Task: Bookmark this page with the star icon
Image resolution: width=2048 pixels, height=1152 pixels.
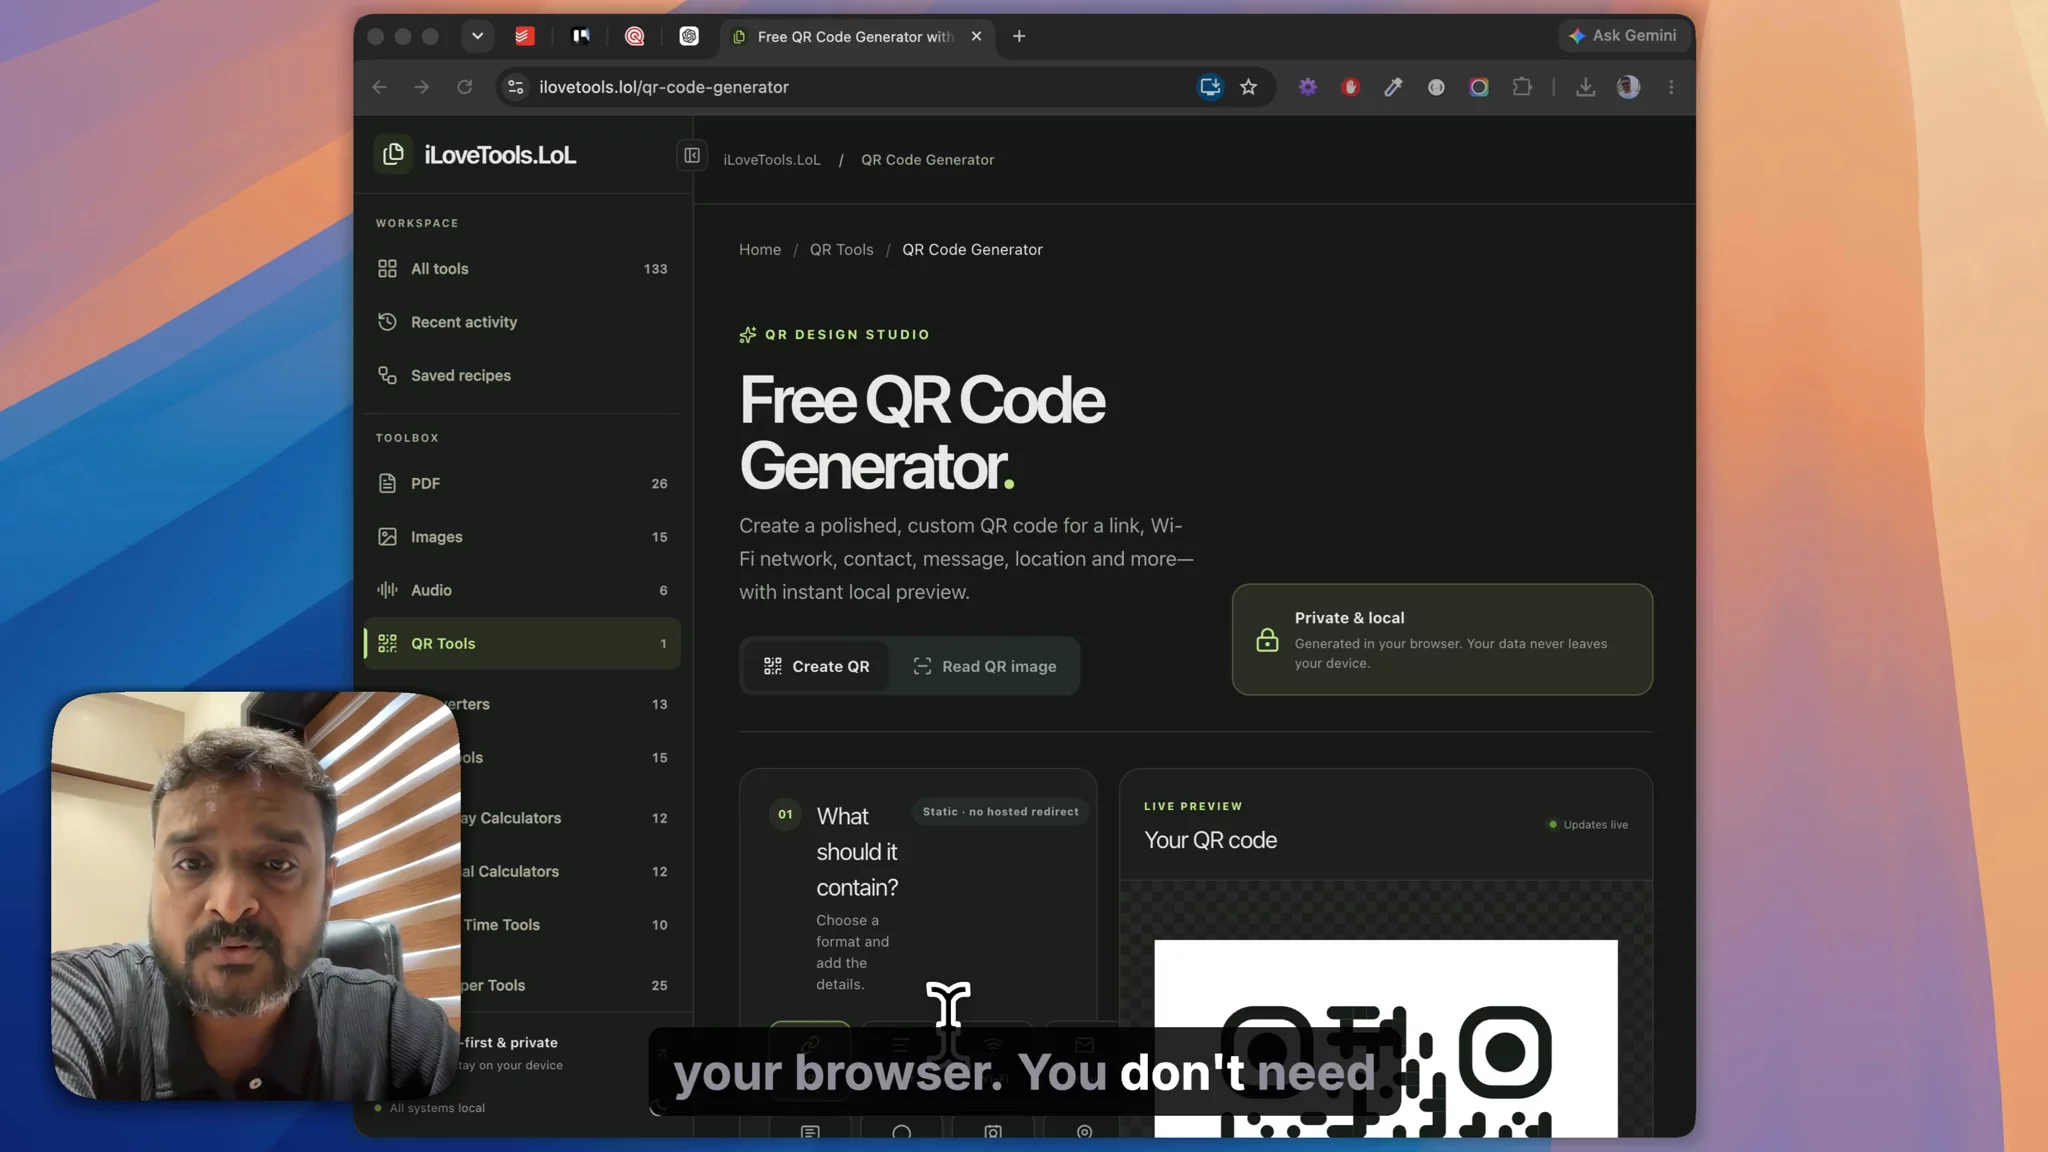Action: point(1249,87)
